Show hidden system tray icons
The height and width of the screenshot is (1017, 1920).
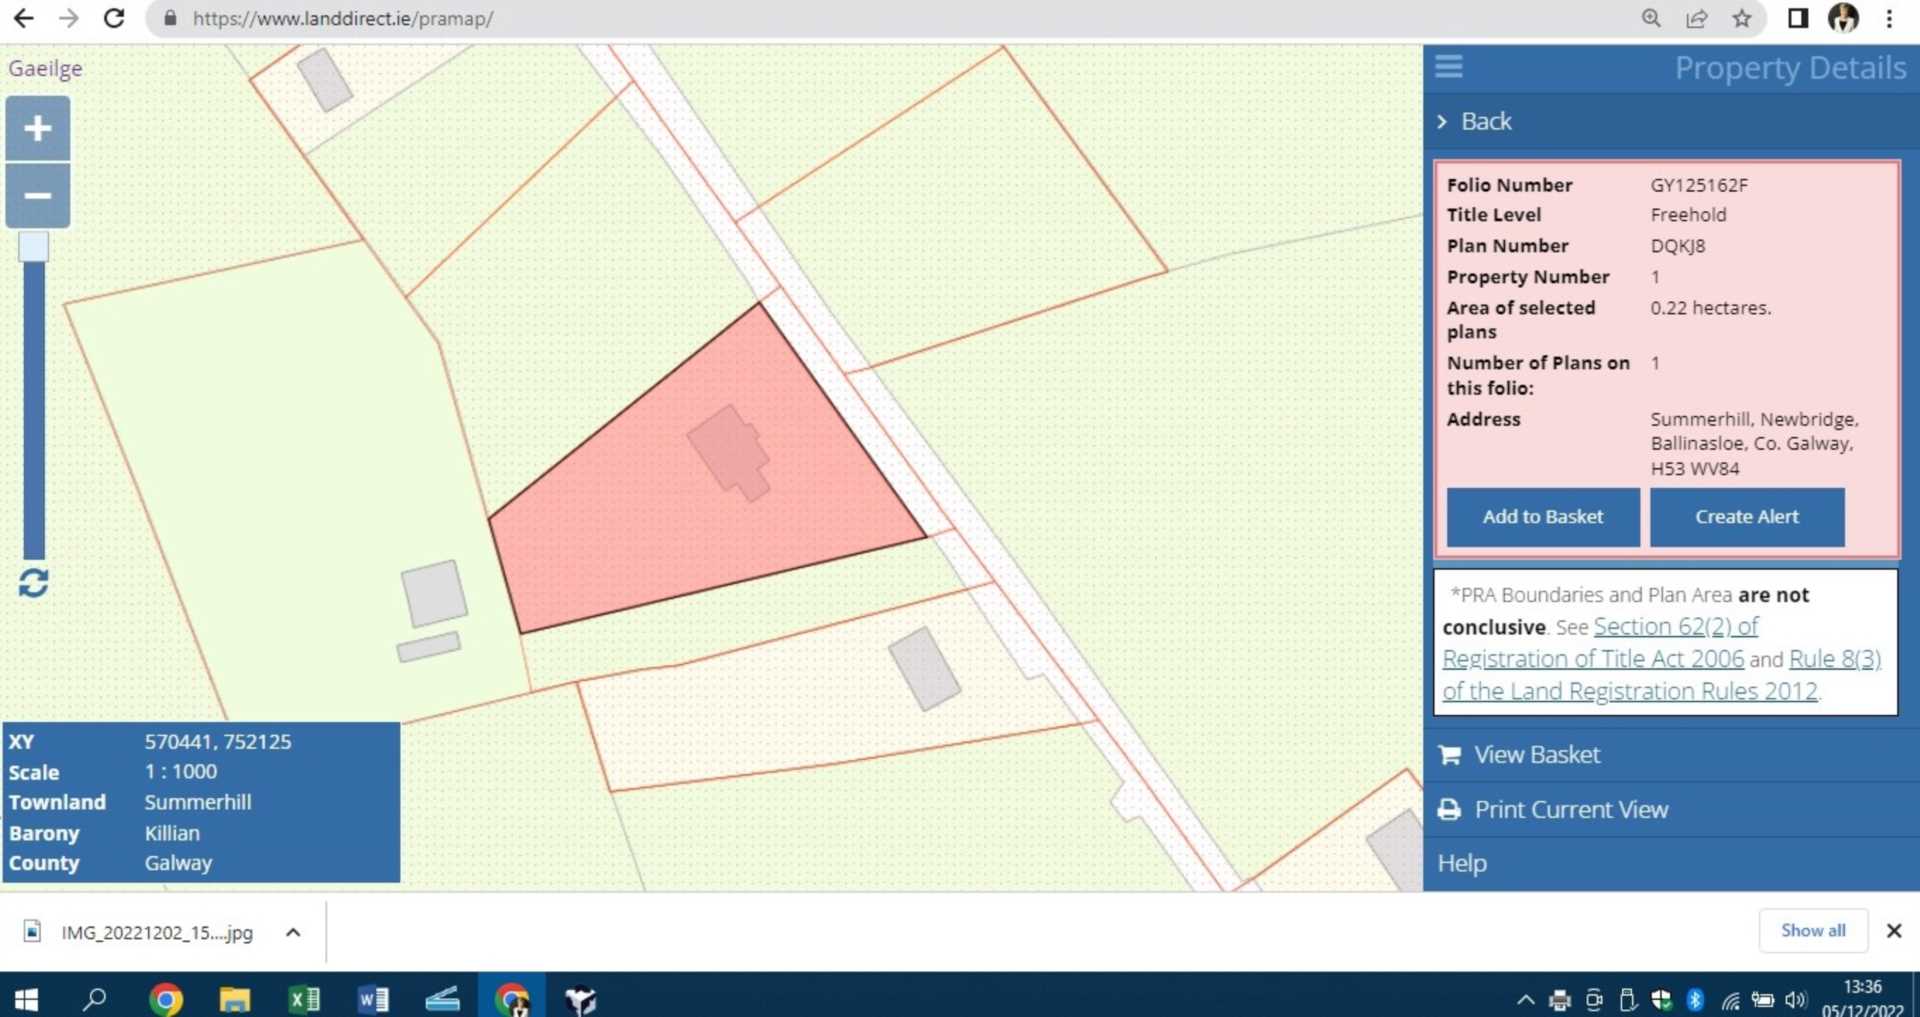(1525, 998)
